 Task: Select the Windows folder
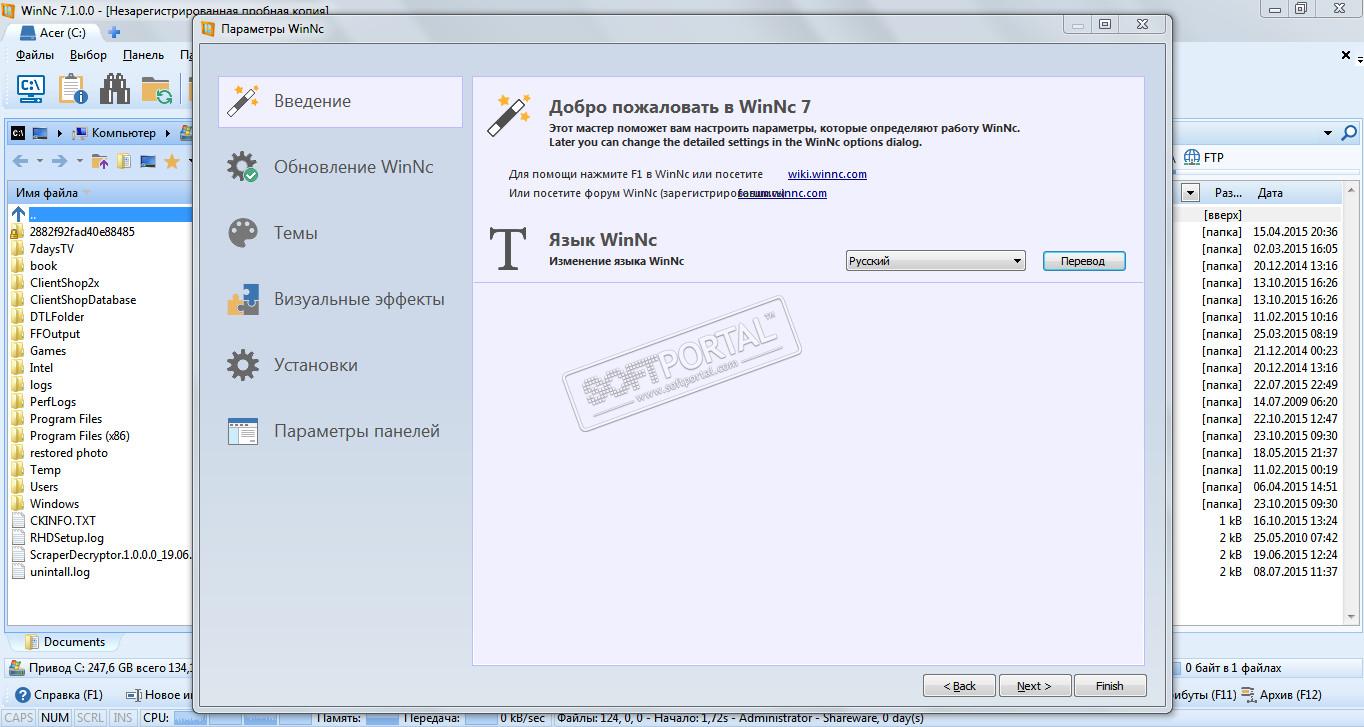point(54,503)
